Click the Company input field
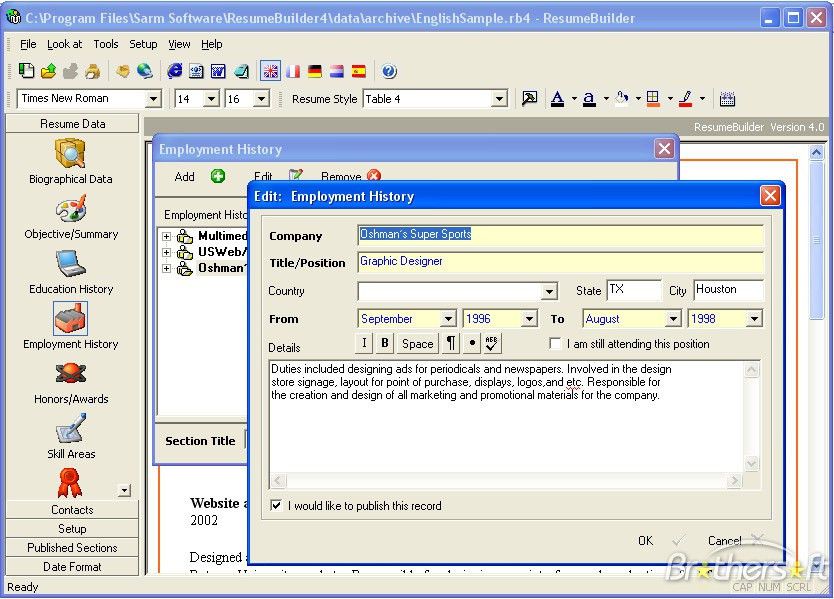This screenshot has height=599, width=834. tap(561, 235)
